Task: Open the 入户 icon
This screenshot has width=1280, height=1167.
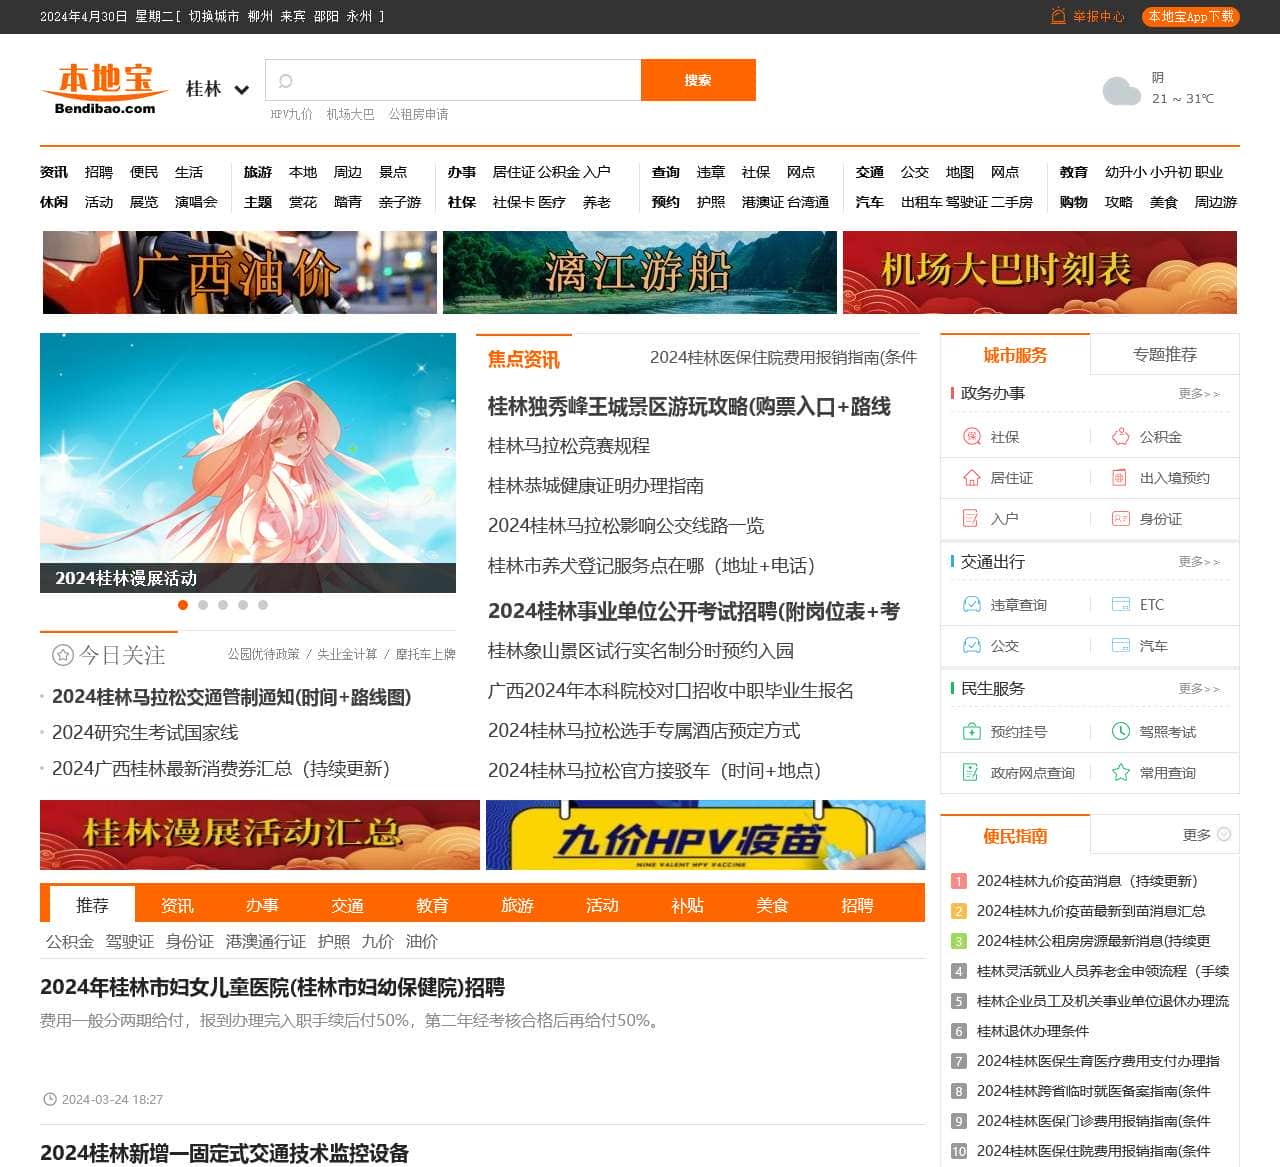Action: (971, 519)
